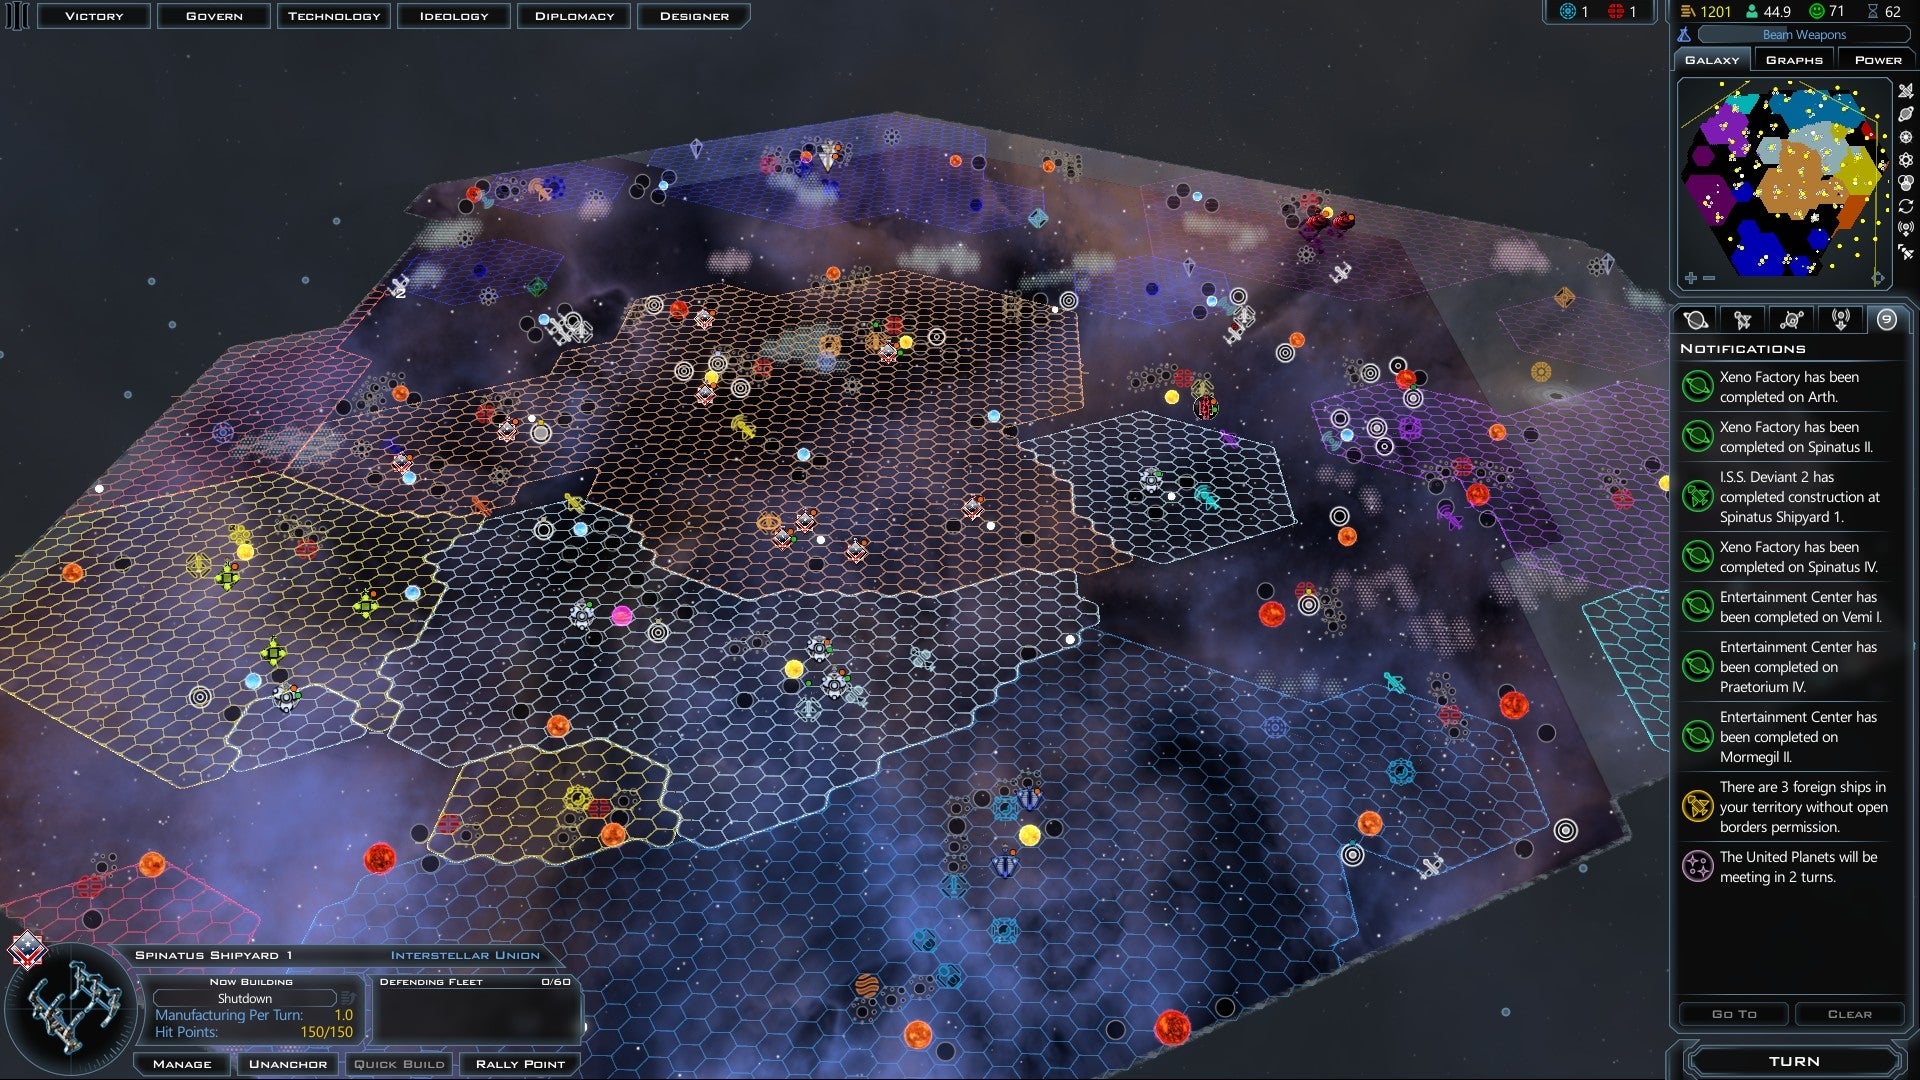Open the Diplomacy menu
1920x1080 pixels.
(574, 16)
